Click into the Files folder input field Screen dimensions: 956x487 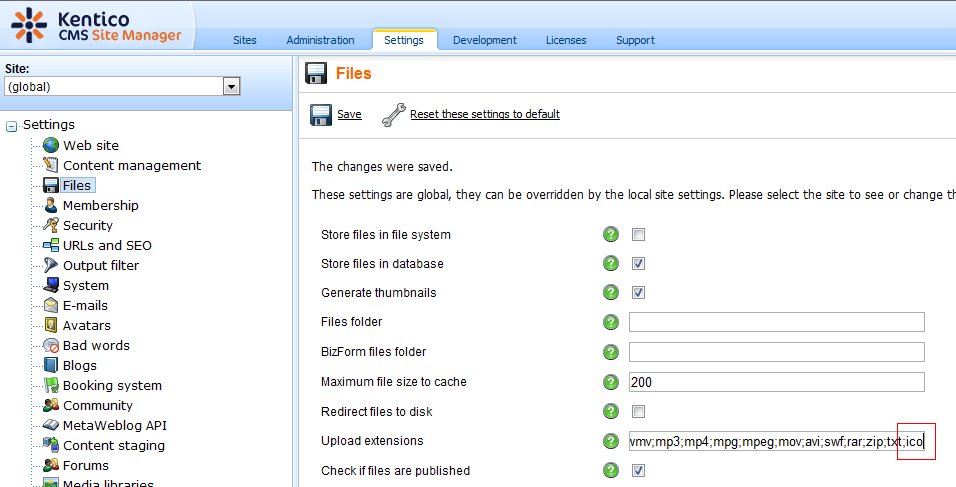[777, 322]
